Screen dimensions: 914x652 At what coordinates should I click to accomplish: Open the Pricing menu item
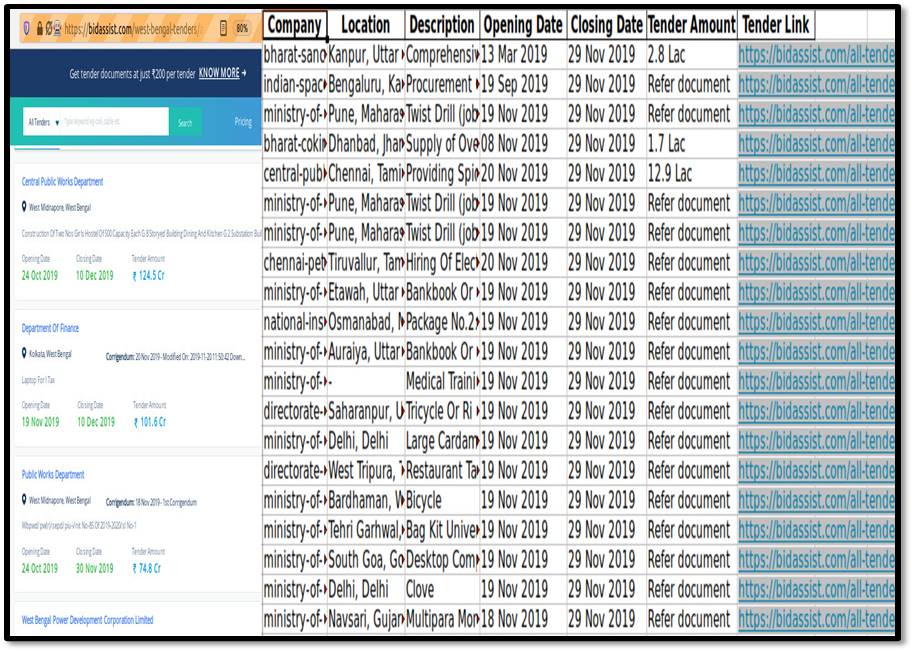243,122
